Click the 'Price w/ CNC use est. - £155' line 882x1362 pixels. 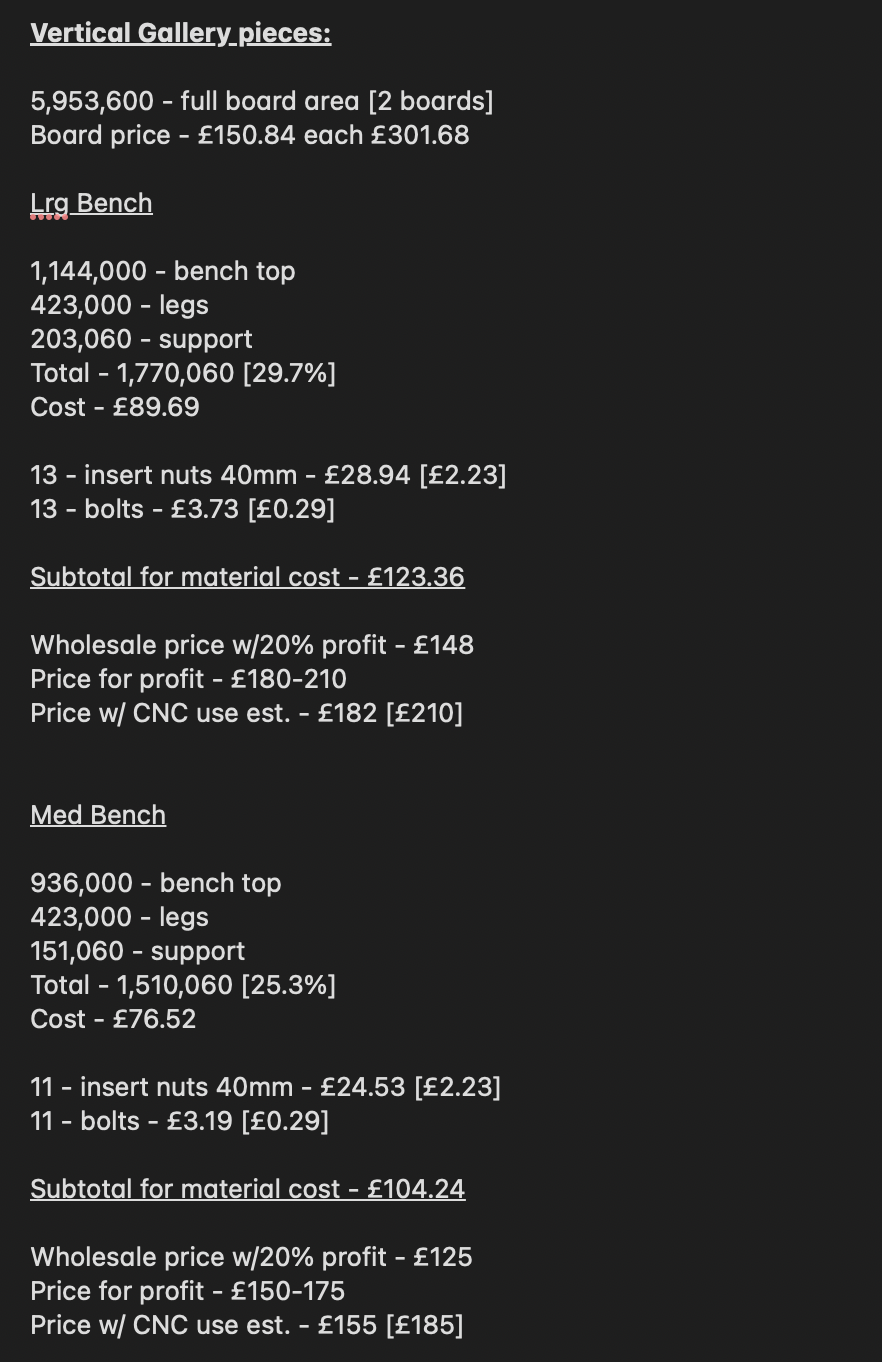[247, 1326]
